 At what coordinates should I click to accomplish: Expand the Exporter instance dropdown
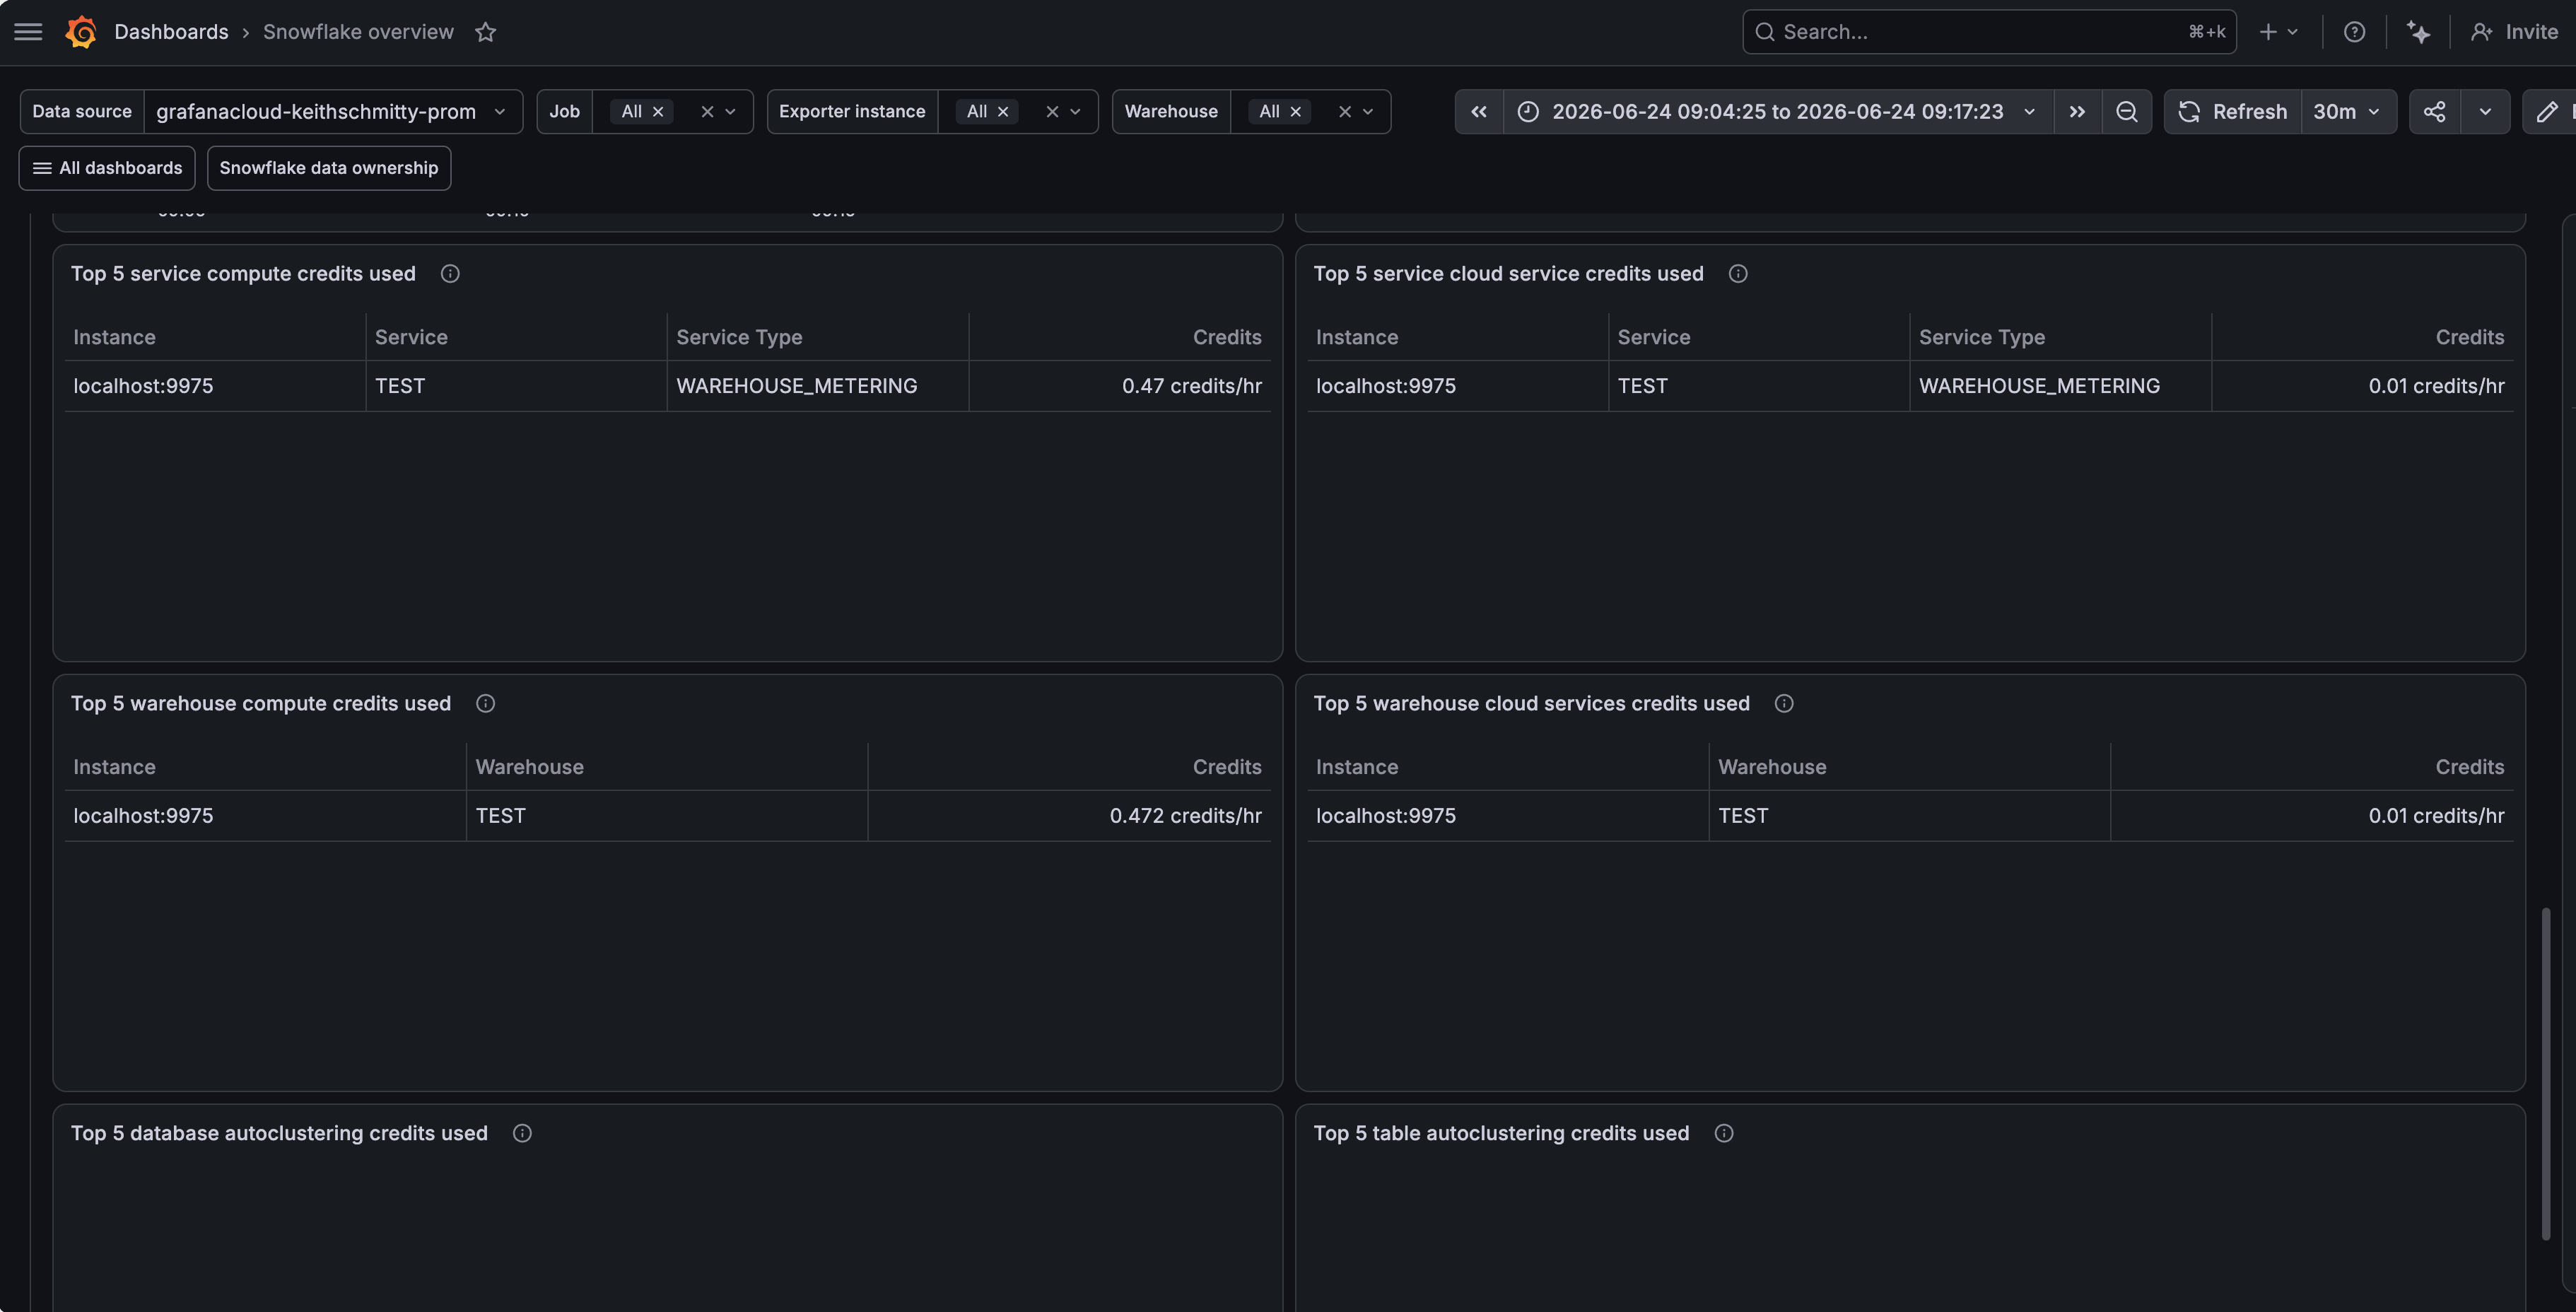pos(1075,111)
